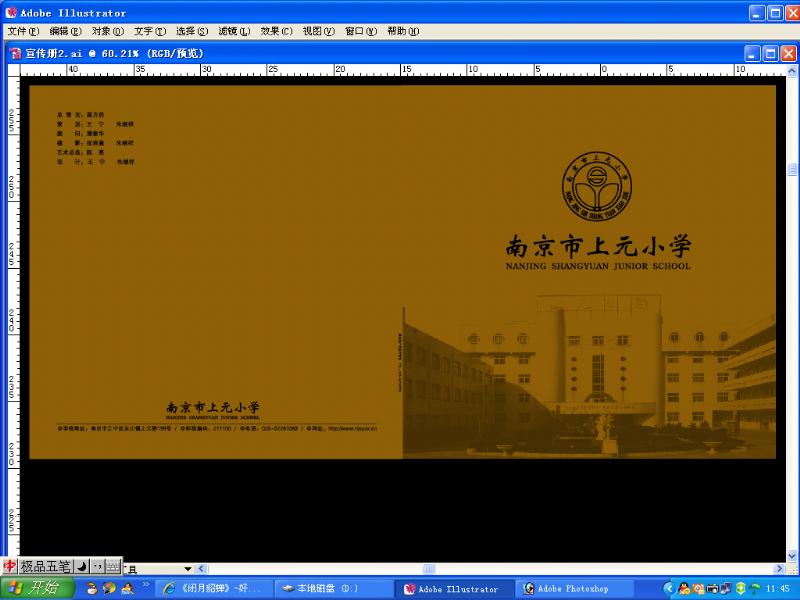Viewport: 800px width, 600px height.
Task: Click the horizontal scrollbar thumb
Action: (429, 569)
